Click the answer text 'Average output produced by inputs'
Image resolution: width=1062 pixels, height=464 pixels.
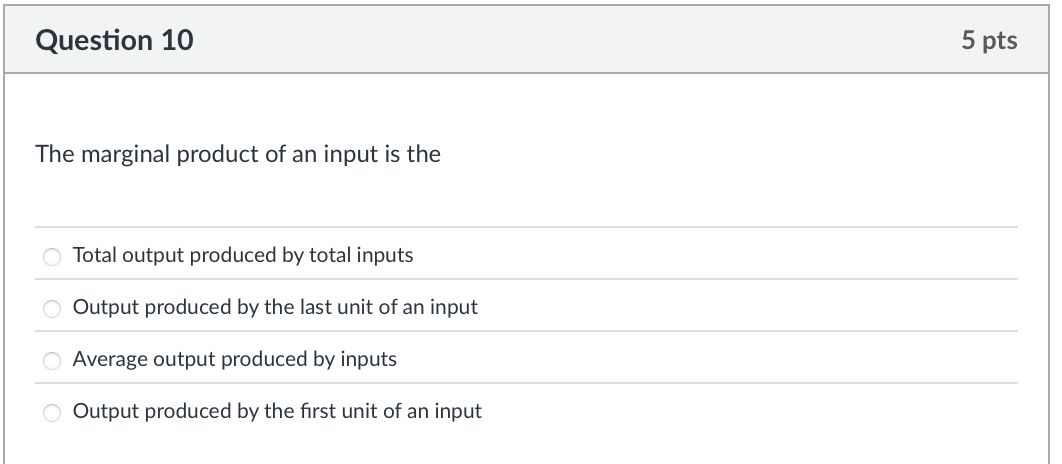pos(235,359)
